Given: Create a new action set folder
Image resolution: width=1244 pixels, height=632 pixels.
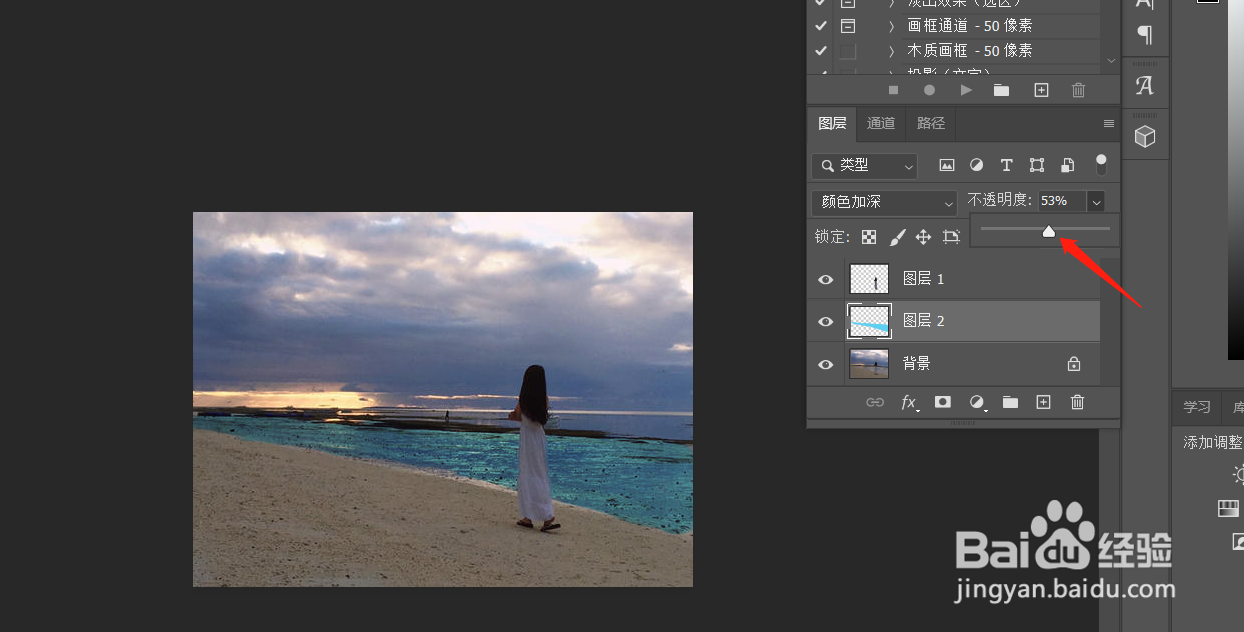Looking at the screenshot, I should [1001, 90].
